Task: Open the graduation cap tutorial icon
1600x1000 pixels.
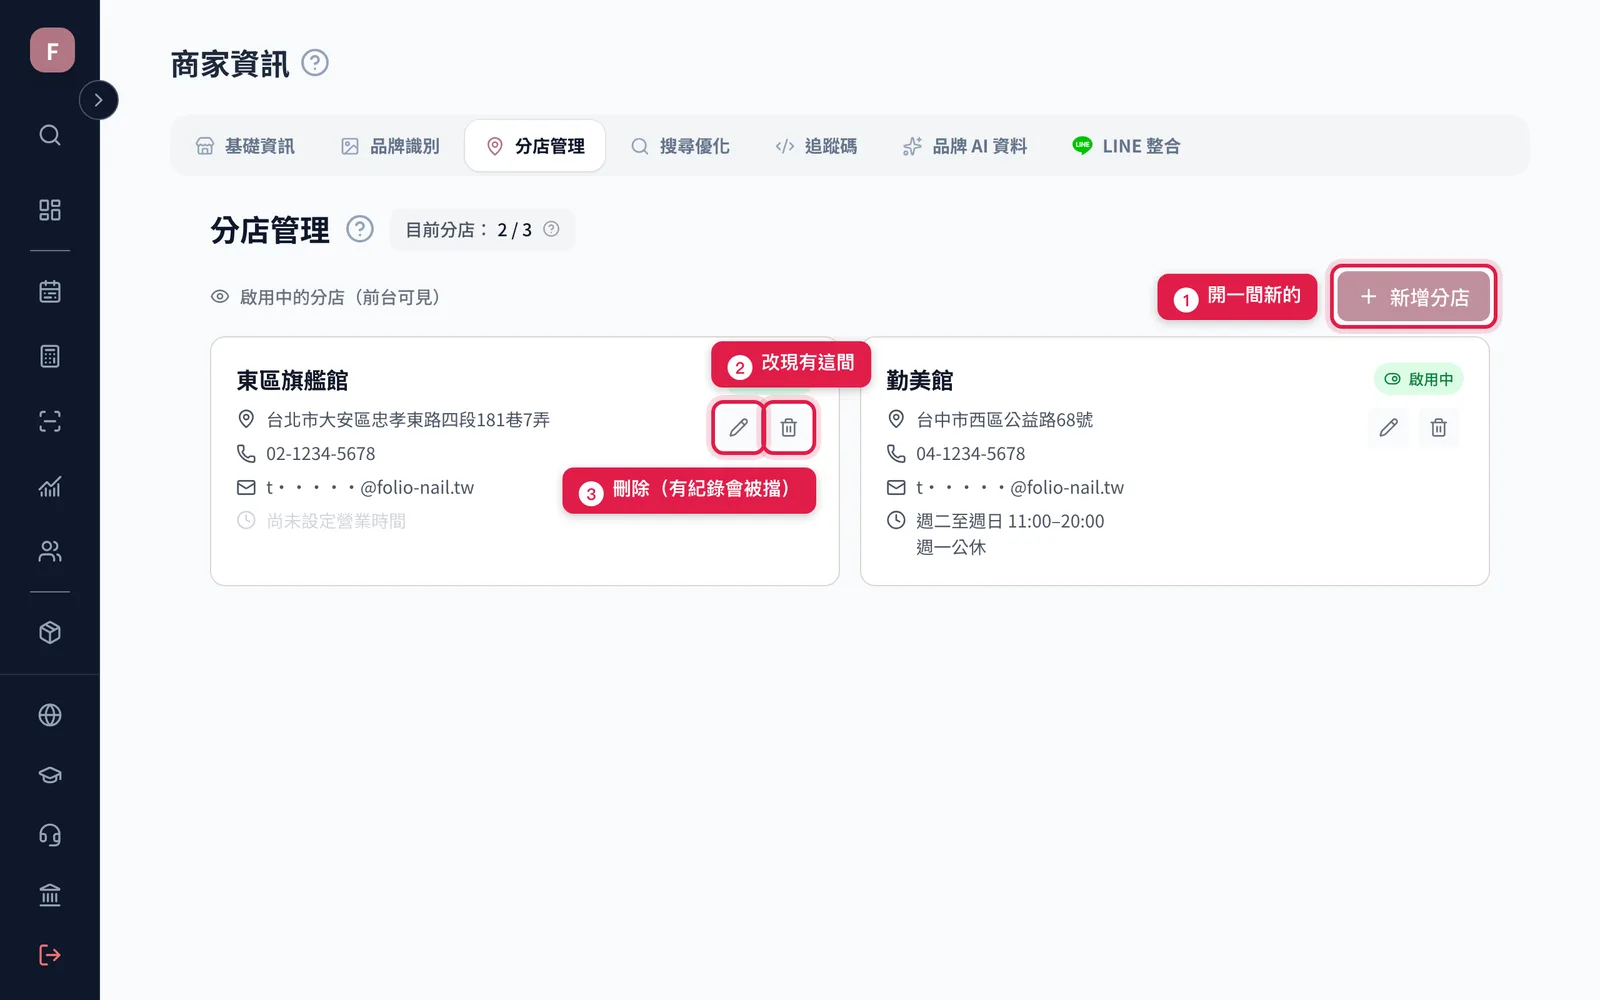Action: point(50,775)
